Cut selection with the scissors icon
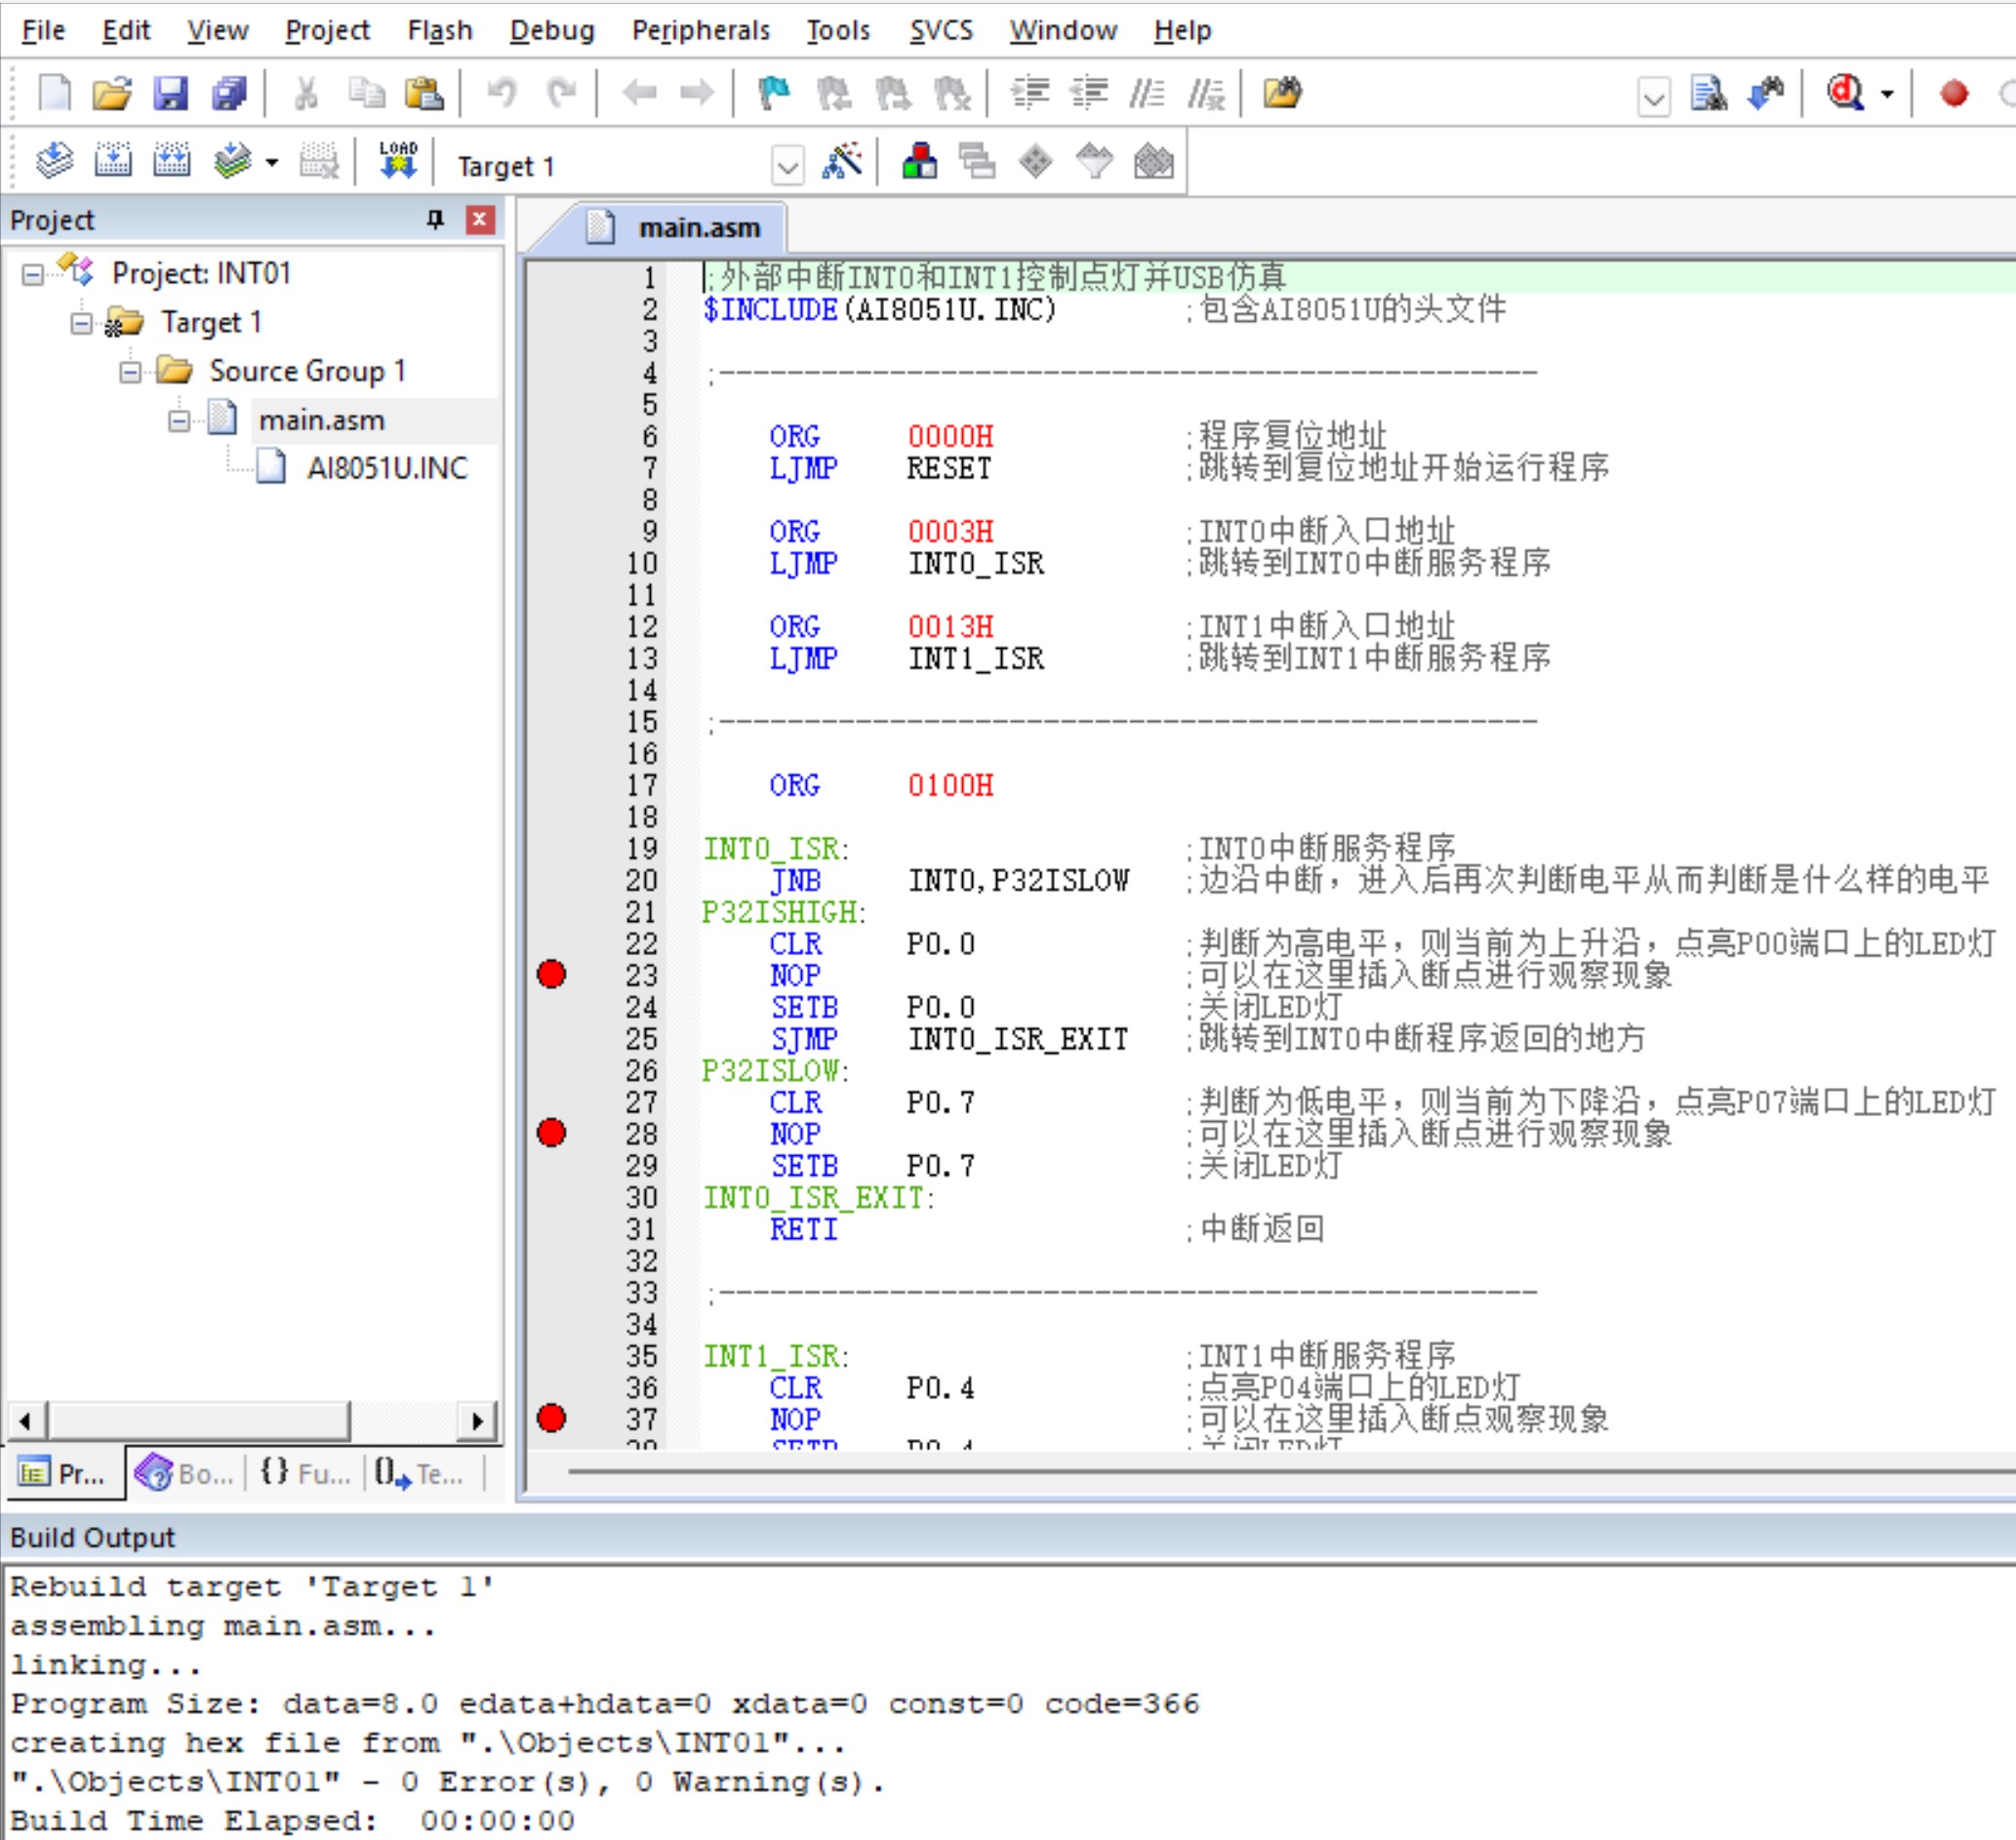The height and width of the screenshot is (1840, 2016). pos(306,93)
